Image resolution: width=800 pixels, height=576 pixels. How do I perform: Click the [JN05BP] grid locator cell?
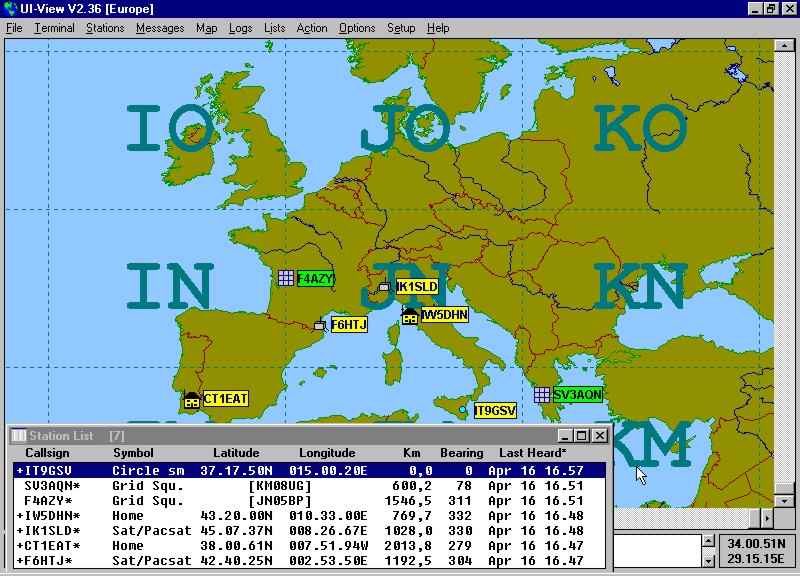tap(280, 500)
